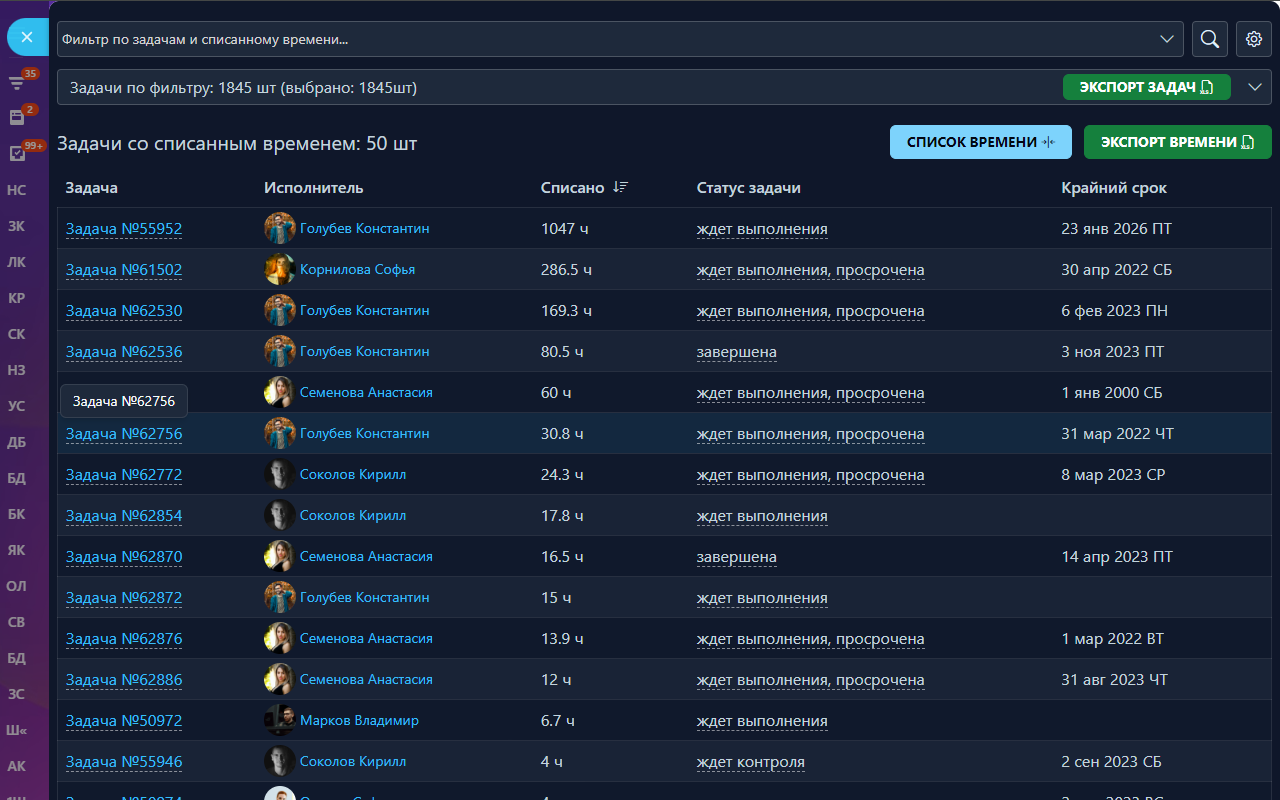This screenshot has width=1280, height=800.
Task: Click the ЭКСПОРТ ВРЕМЕНИ button
Action: coord(1177,142)
